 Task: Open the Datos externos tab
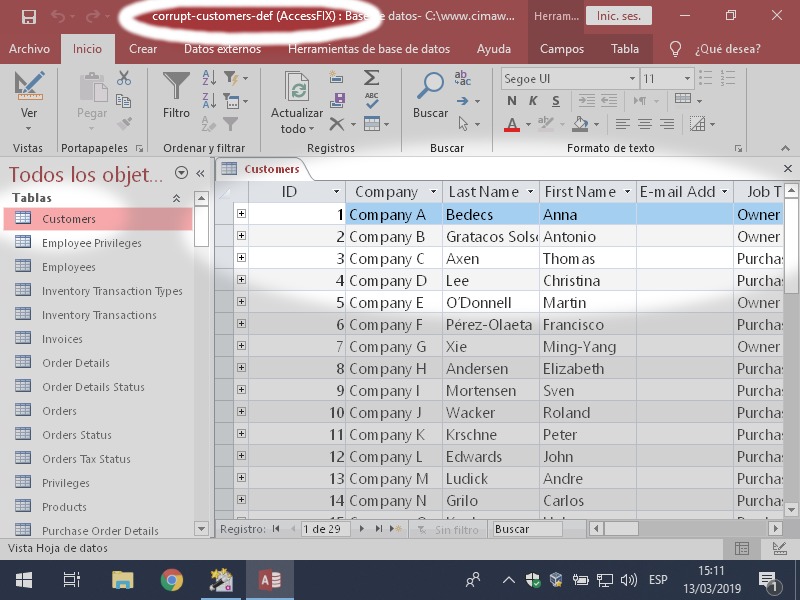(222, 48)
